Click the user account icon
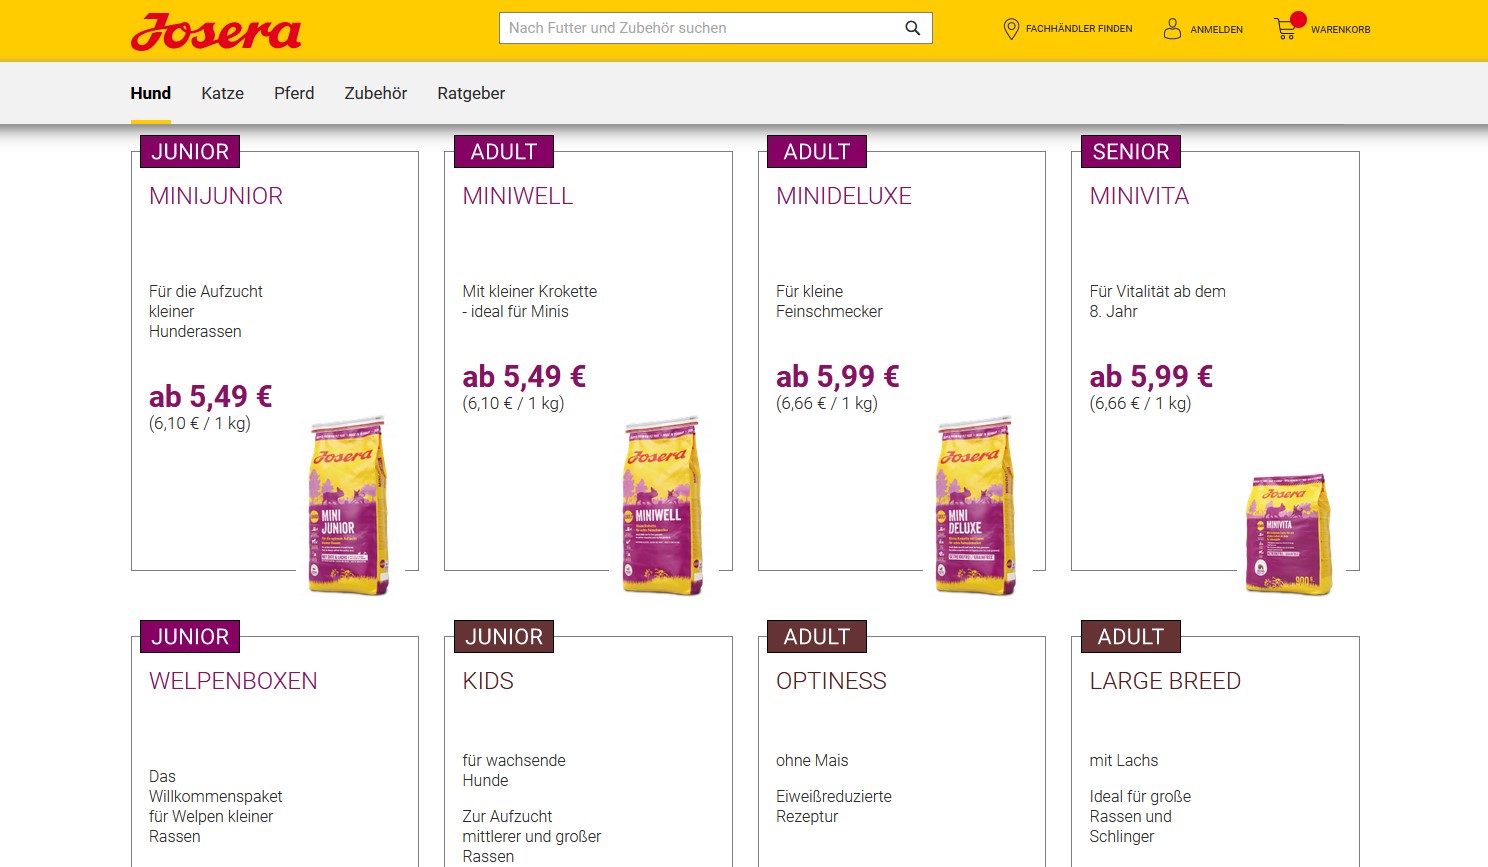 pyautogui.click(x=1172, y=29)
